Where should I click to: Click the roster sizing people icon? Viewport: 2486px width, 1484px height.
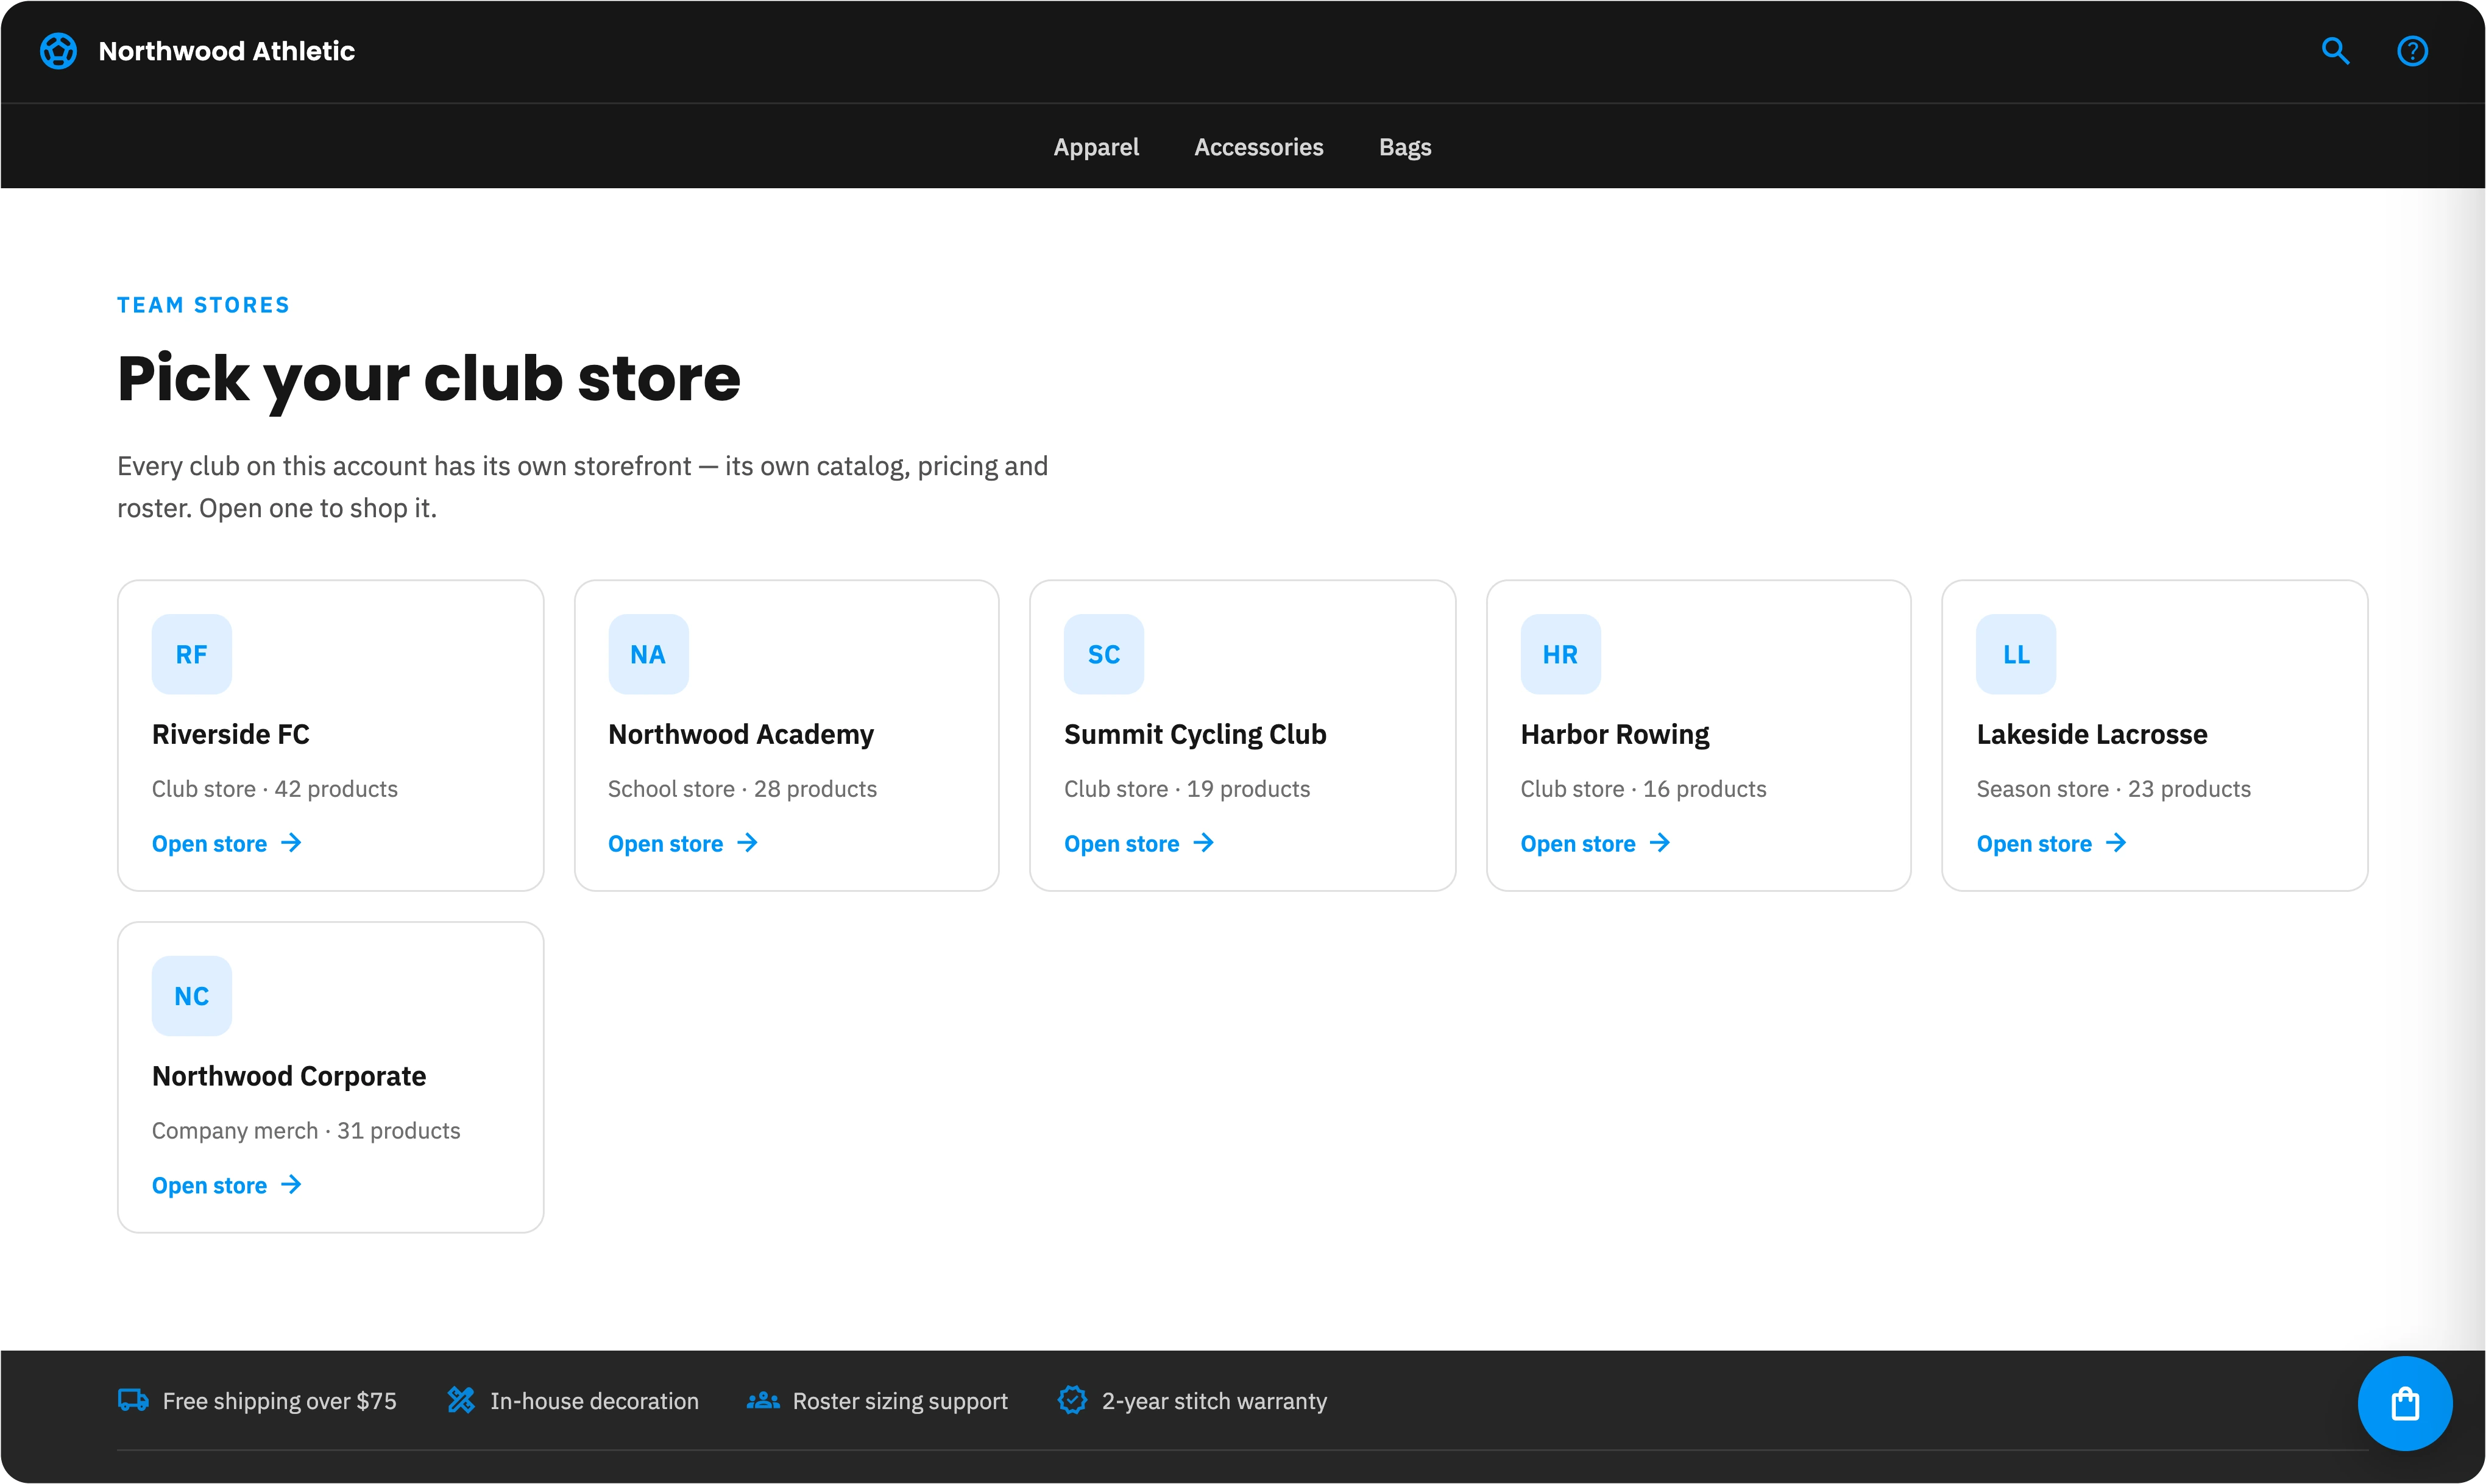(763, 1400)
